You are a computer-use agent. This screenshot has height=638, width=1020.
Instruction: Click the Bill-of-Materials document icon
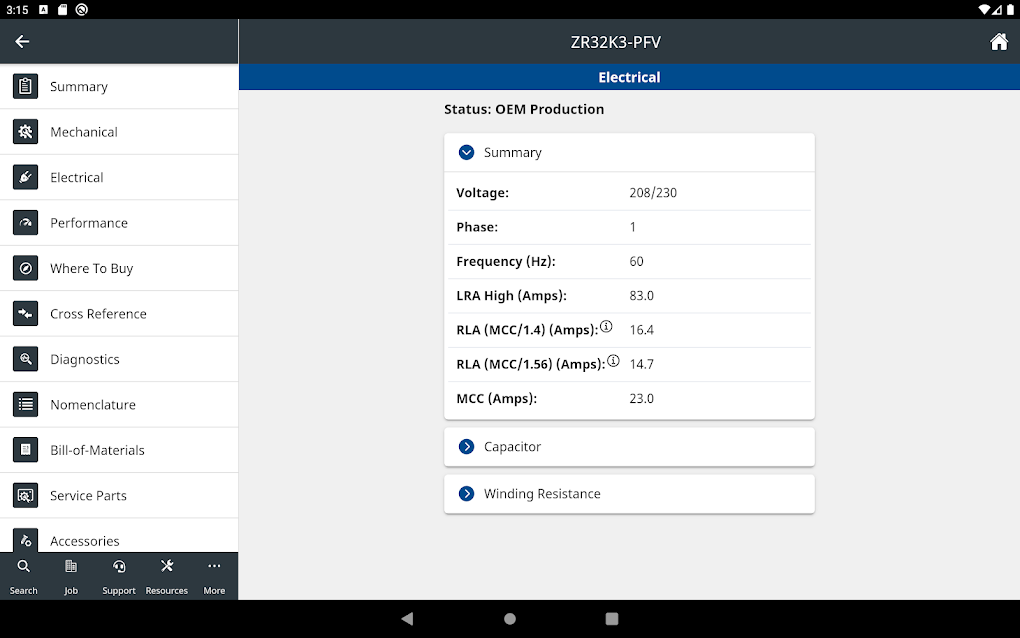pyautogui.click(x=25, y=450)
